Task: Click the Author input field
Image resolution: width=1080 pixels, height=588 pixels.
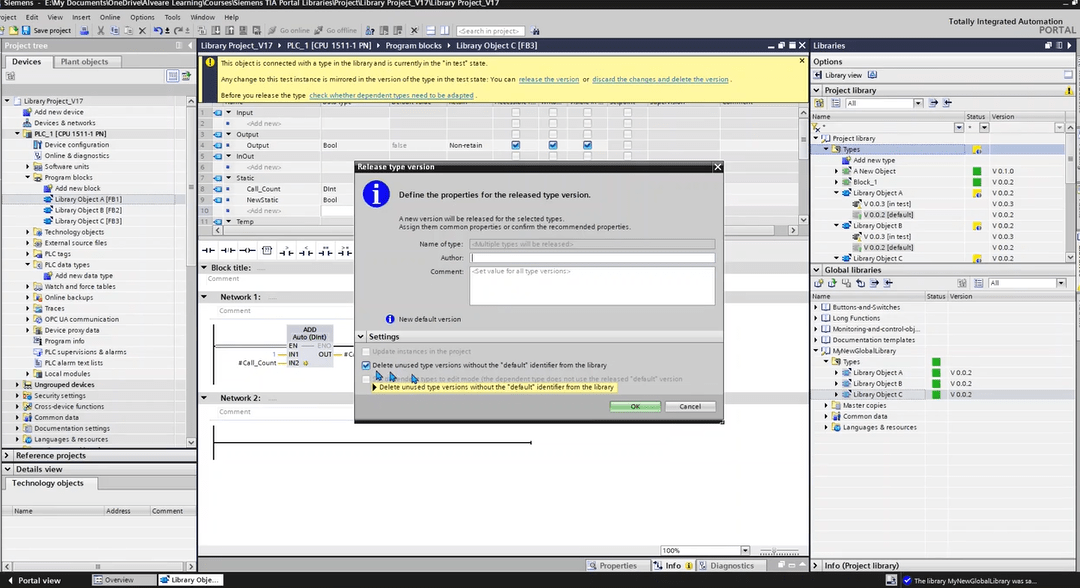Action: pyautogui.click(x=592, y=258)
